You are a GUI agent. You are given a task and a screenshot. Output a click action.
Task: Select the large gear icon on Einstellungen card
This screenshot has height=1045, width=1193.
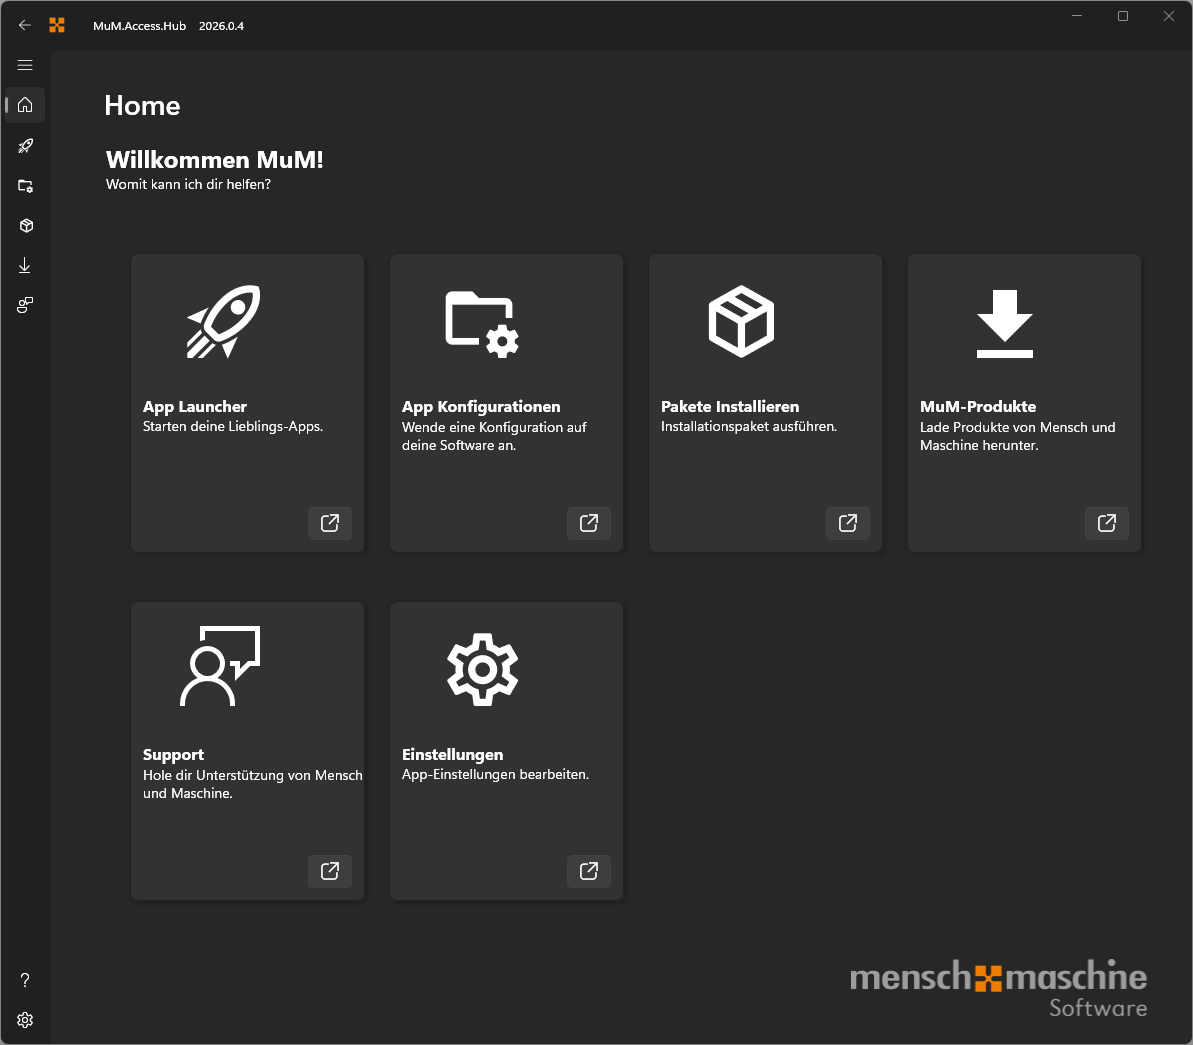point(482,670)
